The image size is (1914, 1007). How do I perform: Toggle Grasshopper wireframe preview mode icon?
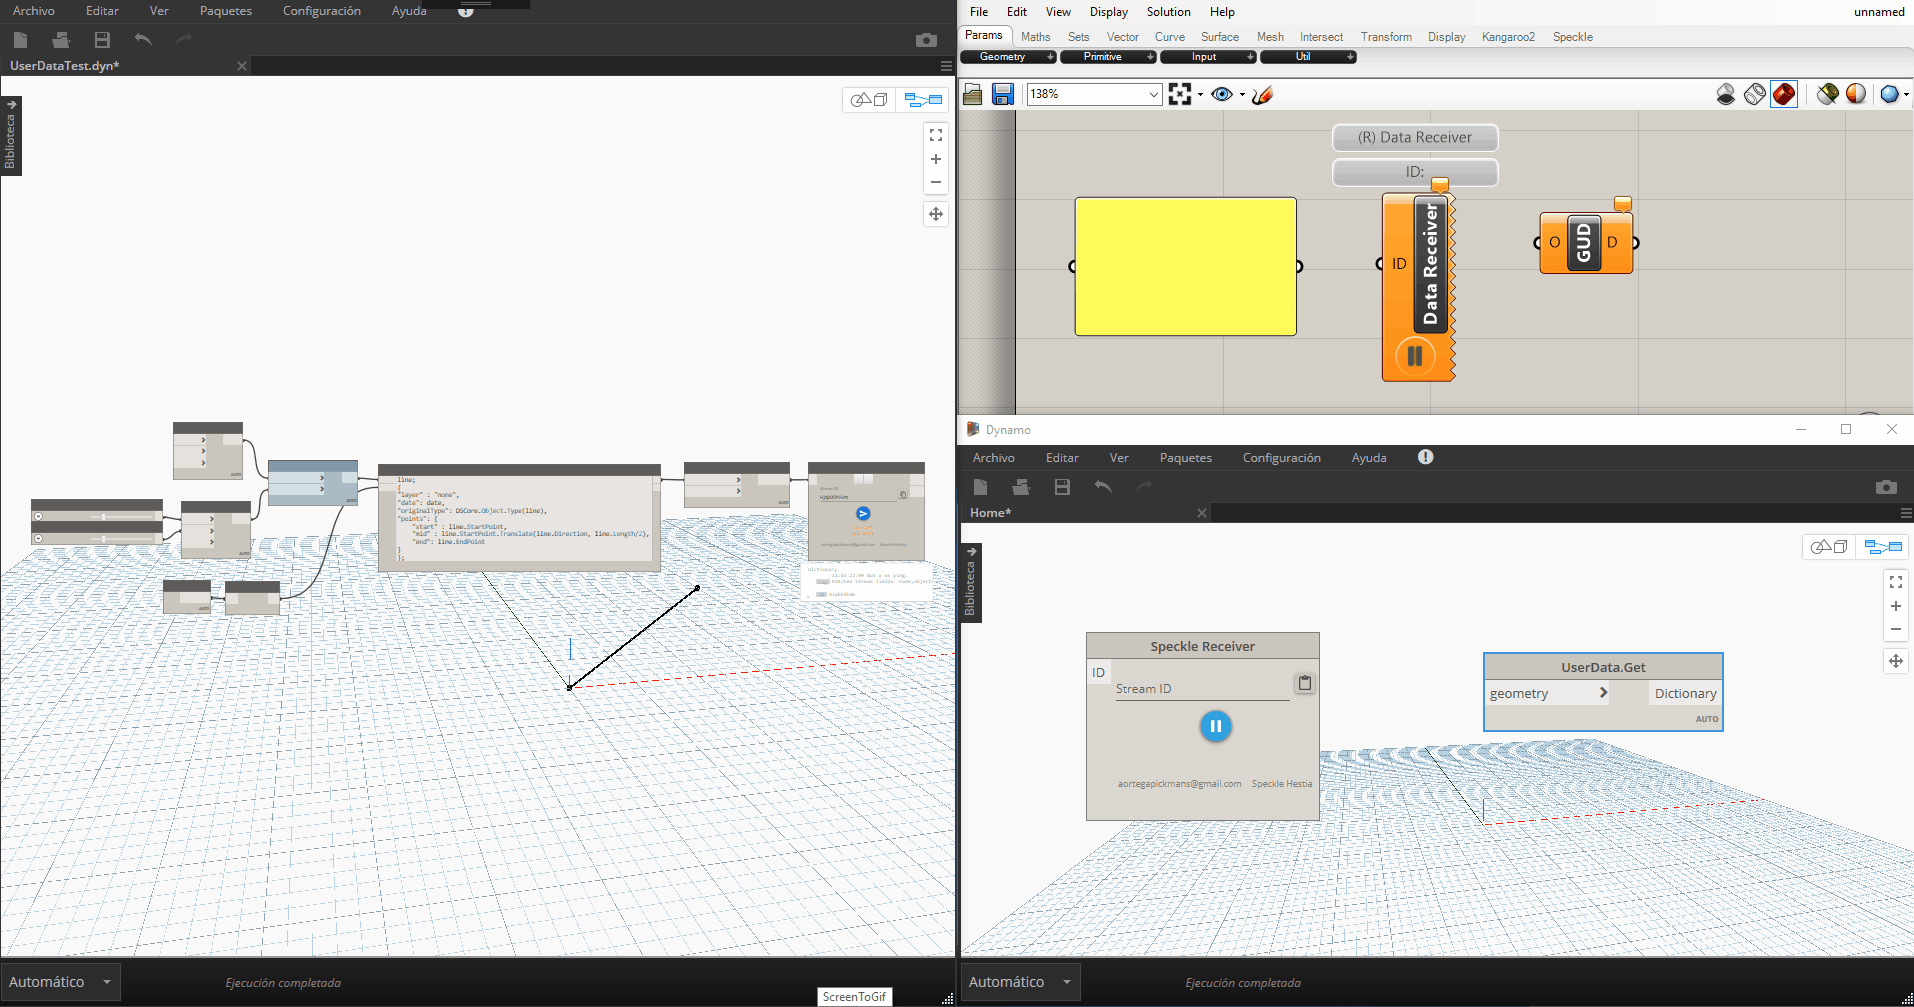(1755, 94)
